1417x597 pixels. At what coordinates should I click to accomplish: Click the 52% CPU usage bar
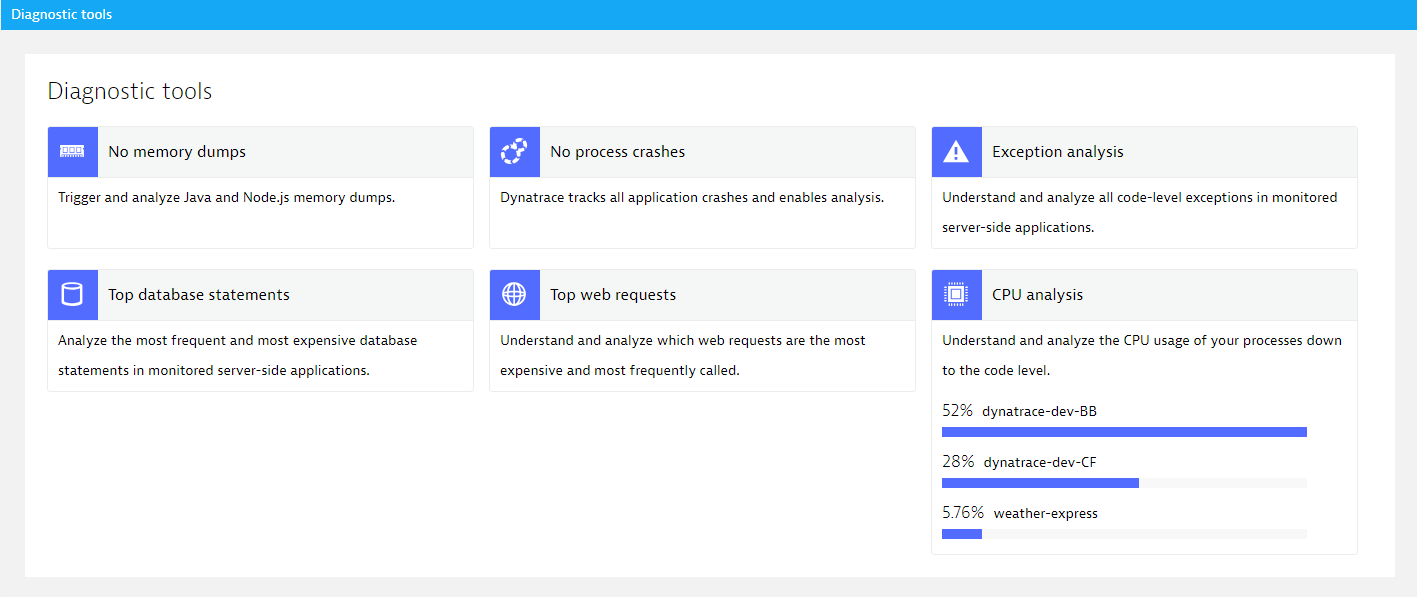click(x=1124, y=432)
